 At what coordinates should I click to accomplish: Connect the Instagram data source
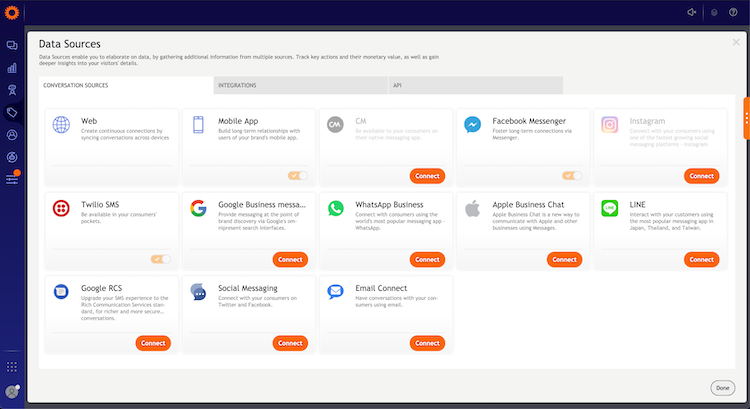pos(701,176)
